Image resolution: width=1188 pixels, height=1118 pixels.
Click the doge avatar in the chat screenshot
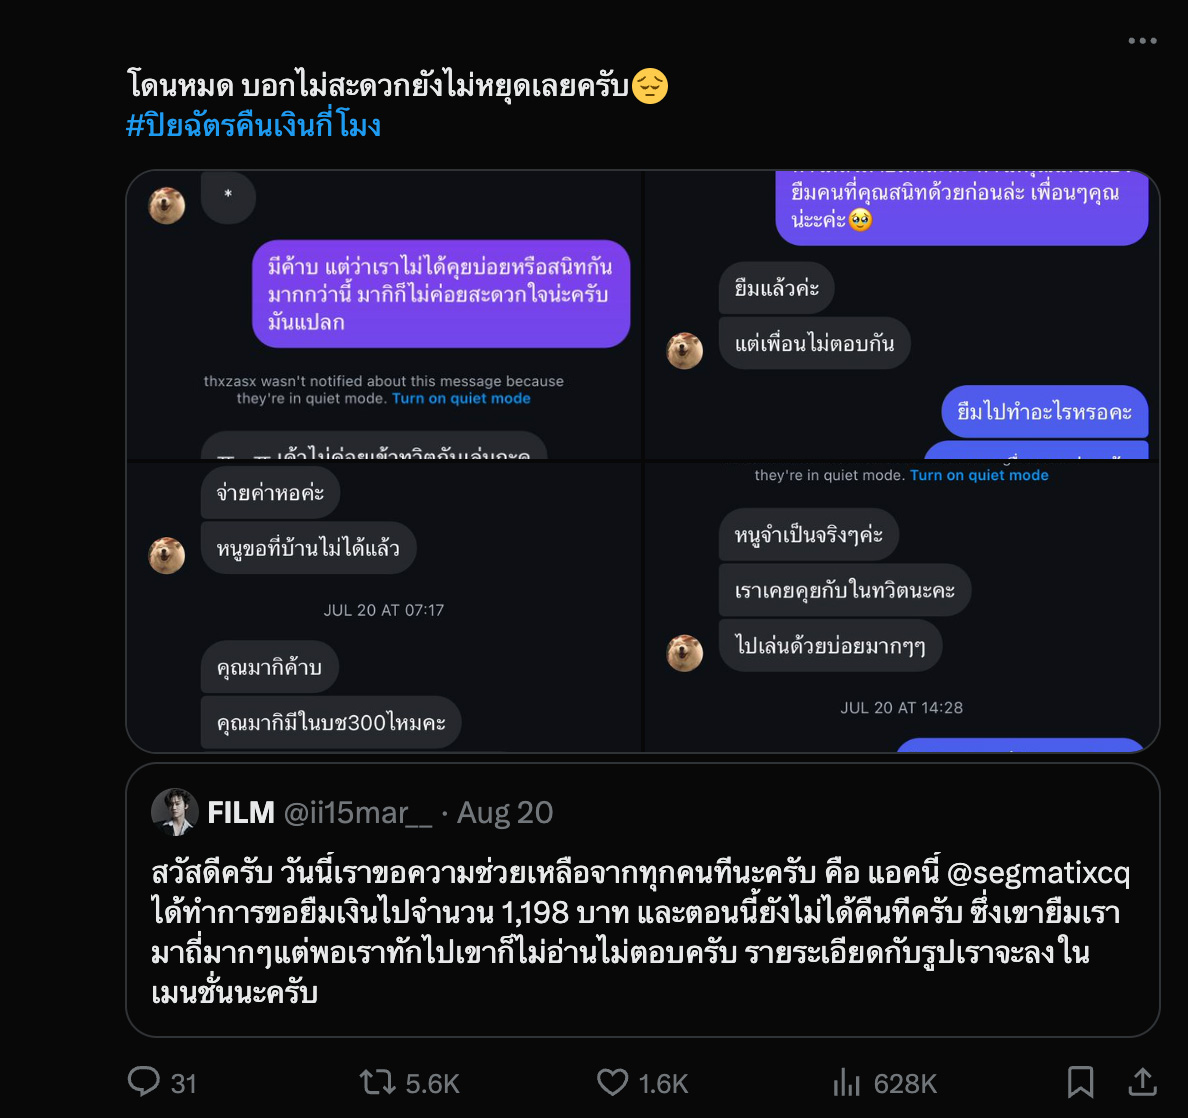[167, 206]
